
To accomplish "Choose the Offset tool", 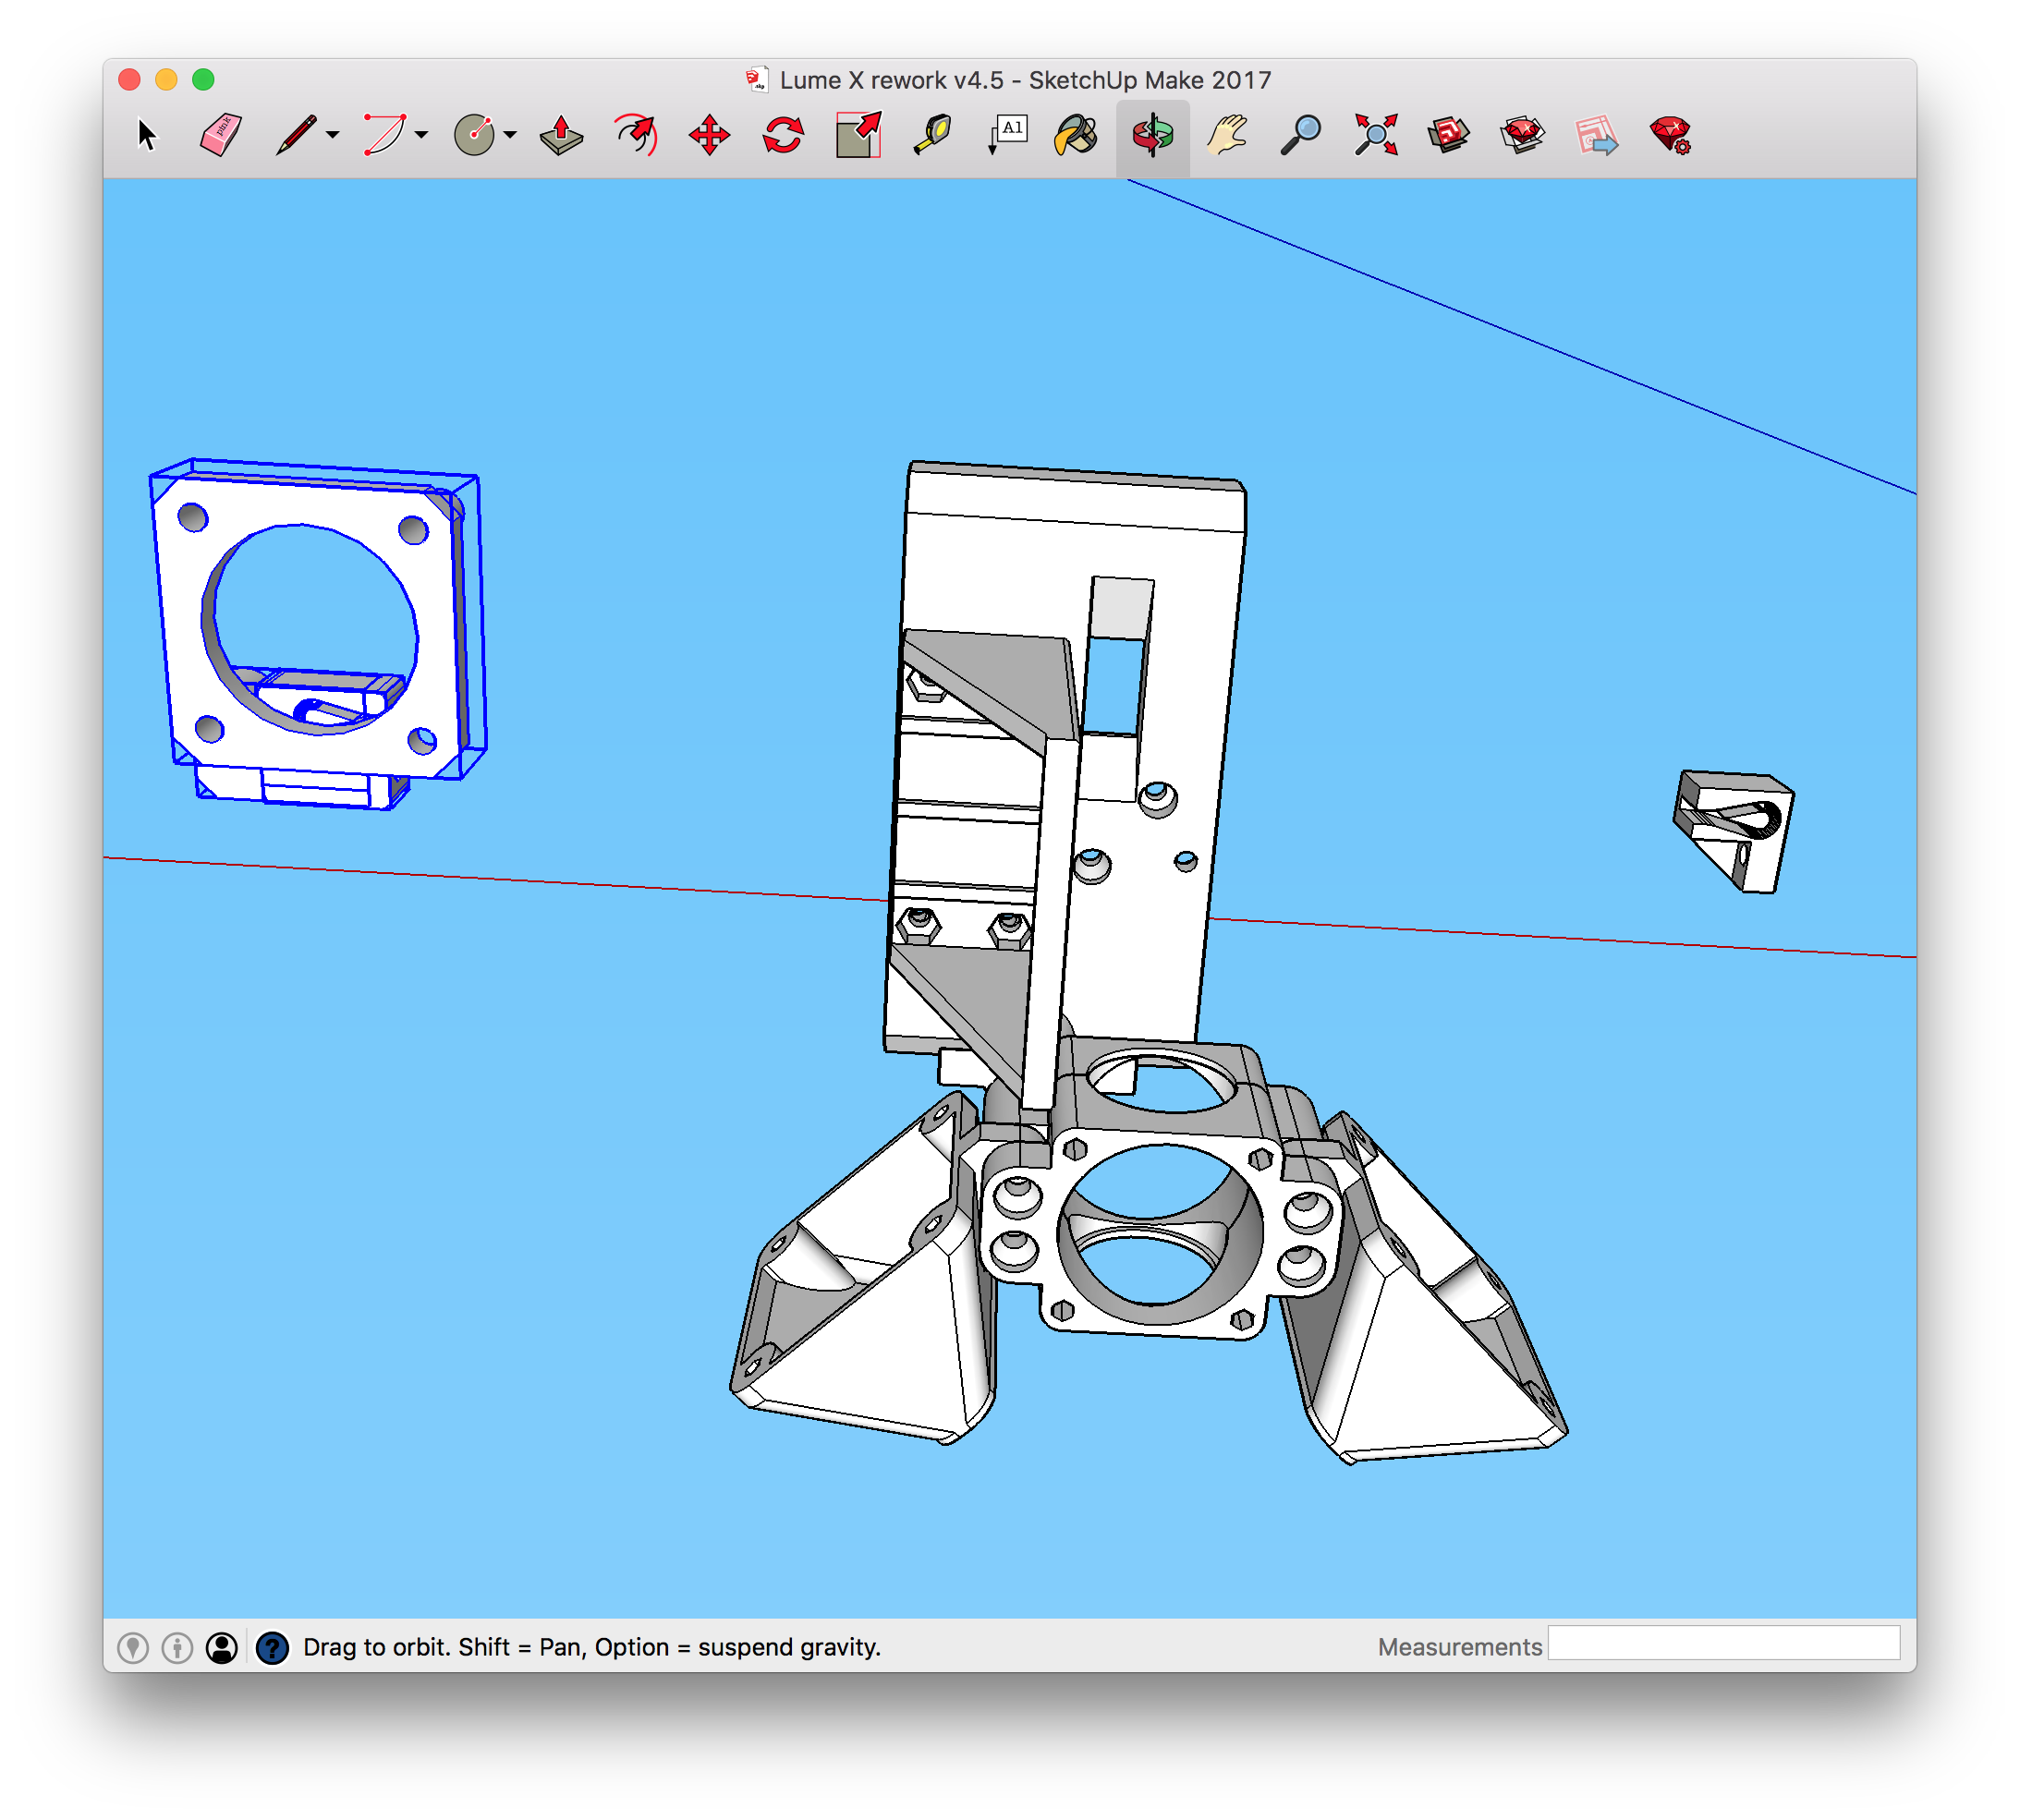I will click(x=636, y=135).
